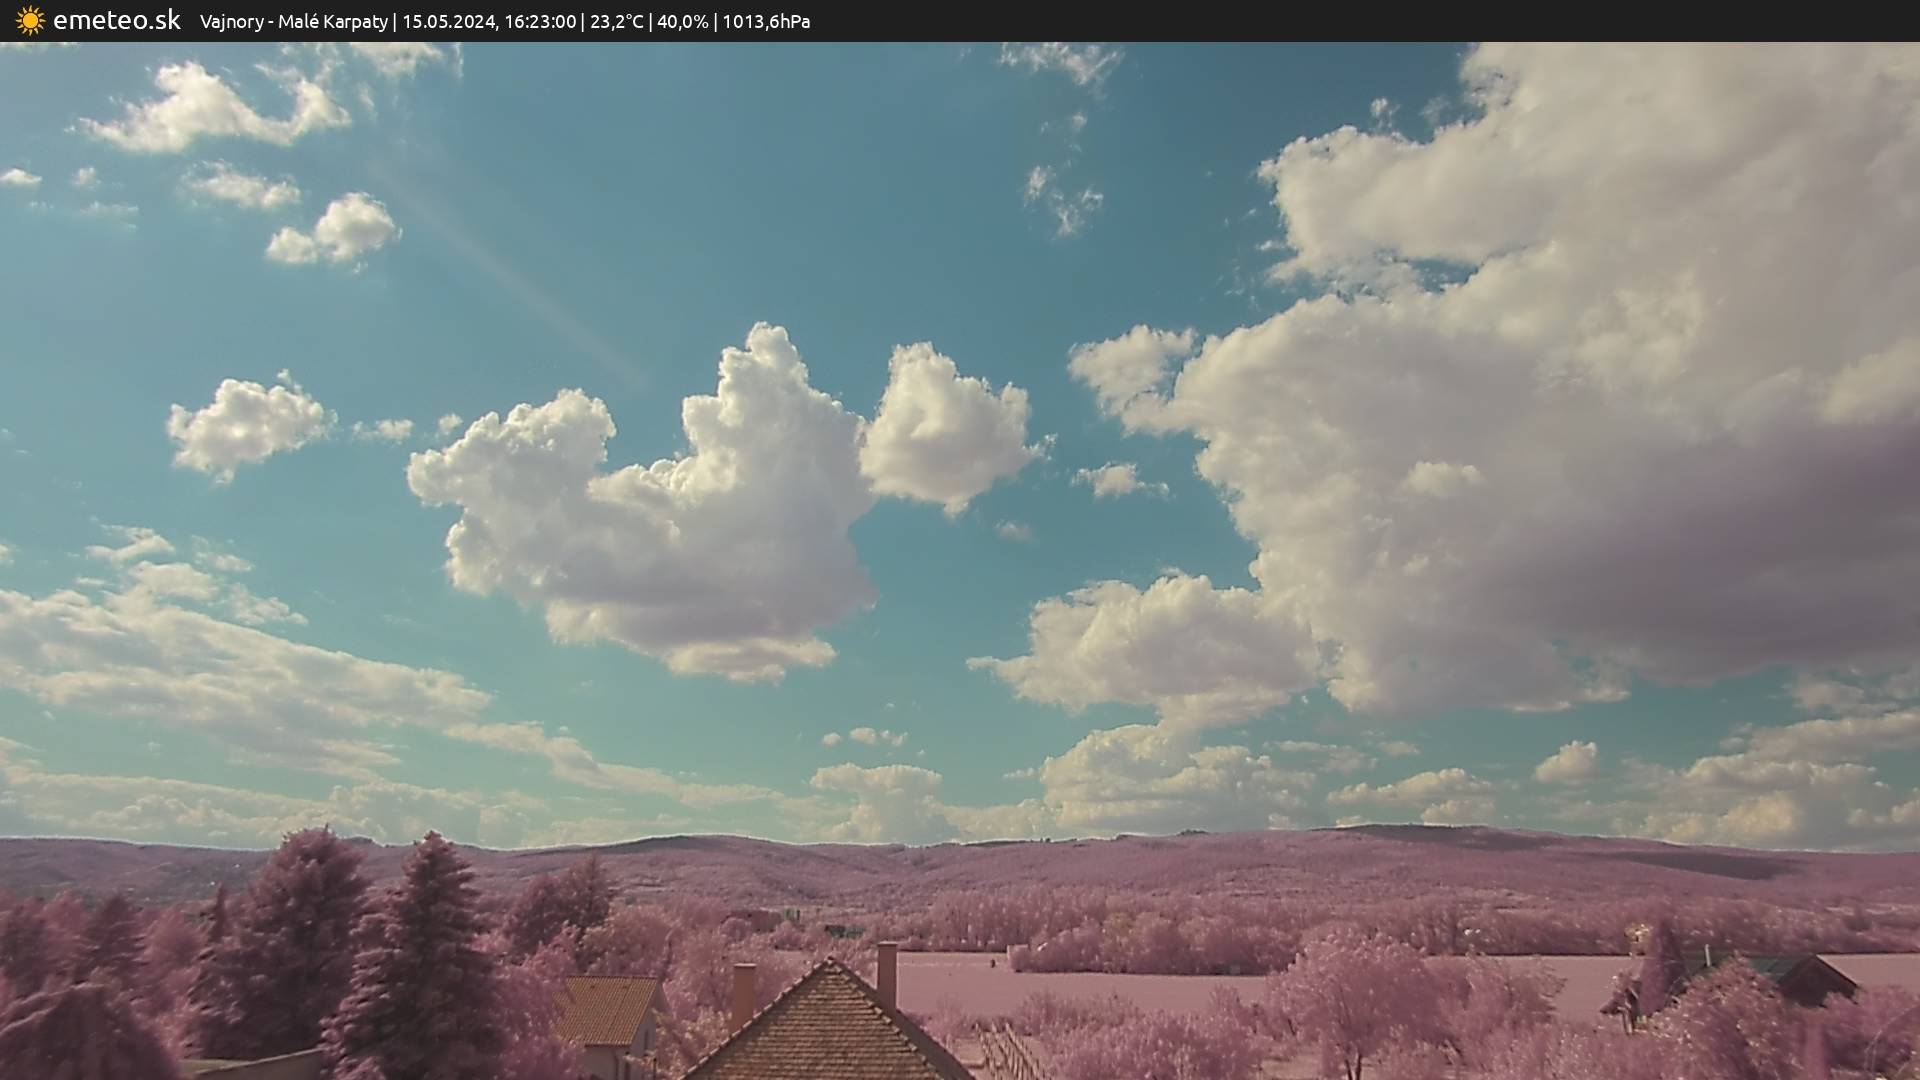Click the 1013,6hPa pressure reading

pos(766,21)
